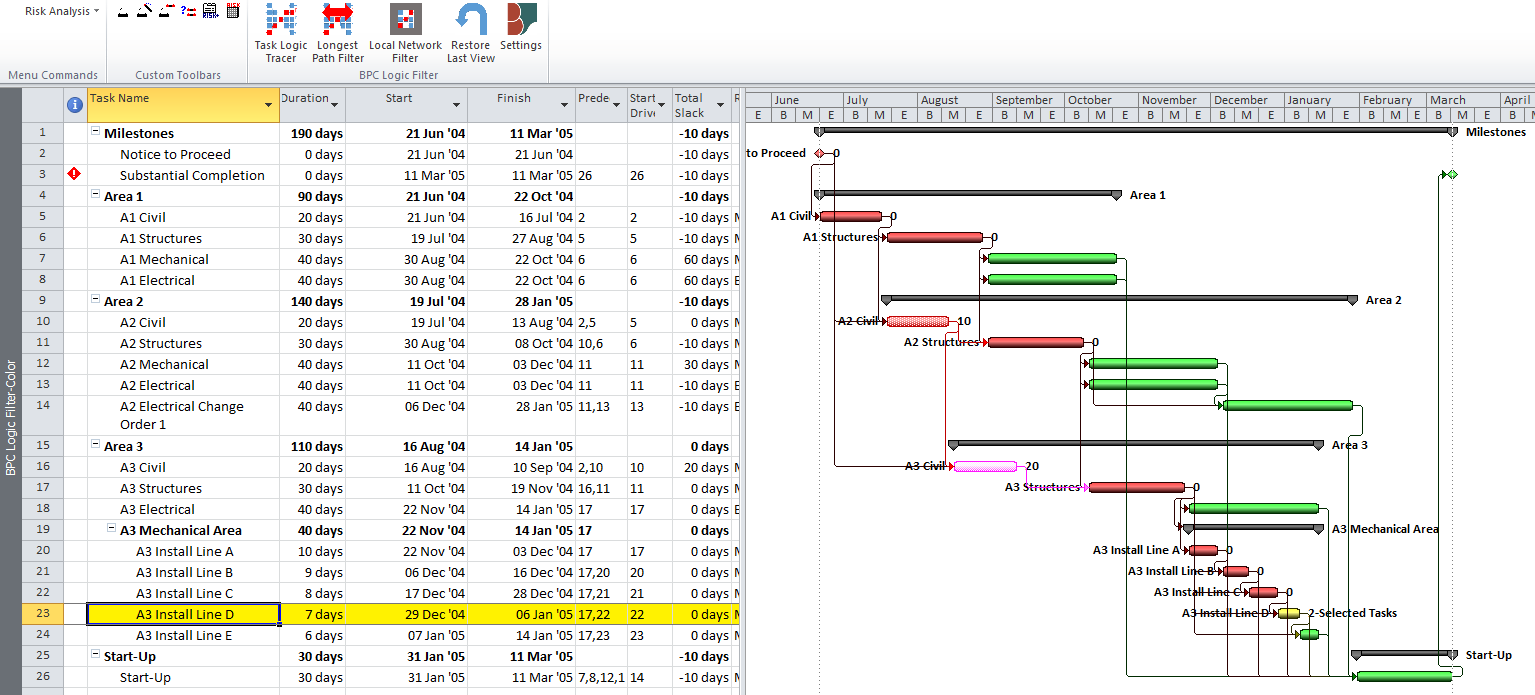1535x695 pixels.
Task: Click the yellow A3 Install Line D Gantt bar
Action: coord(1289,613)
